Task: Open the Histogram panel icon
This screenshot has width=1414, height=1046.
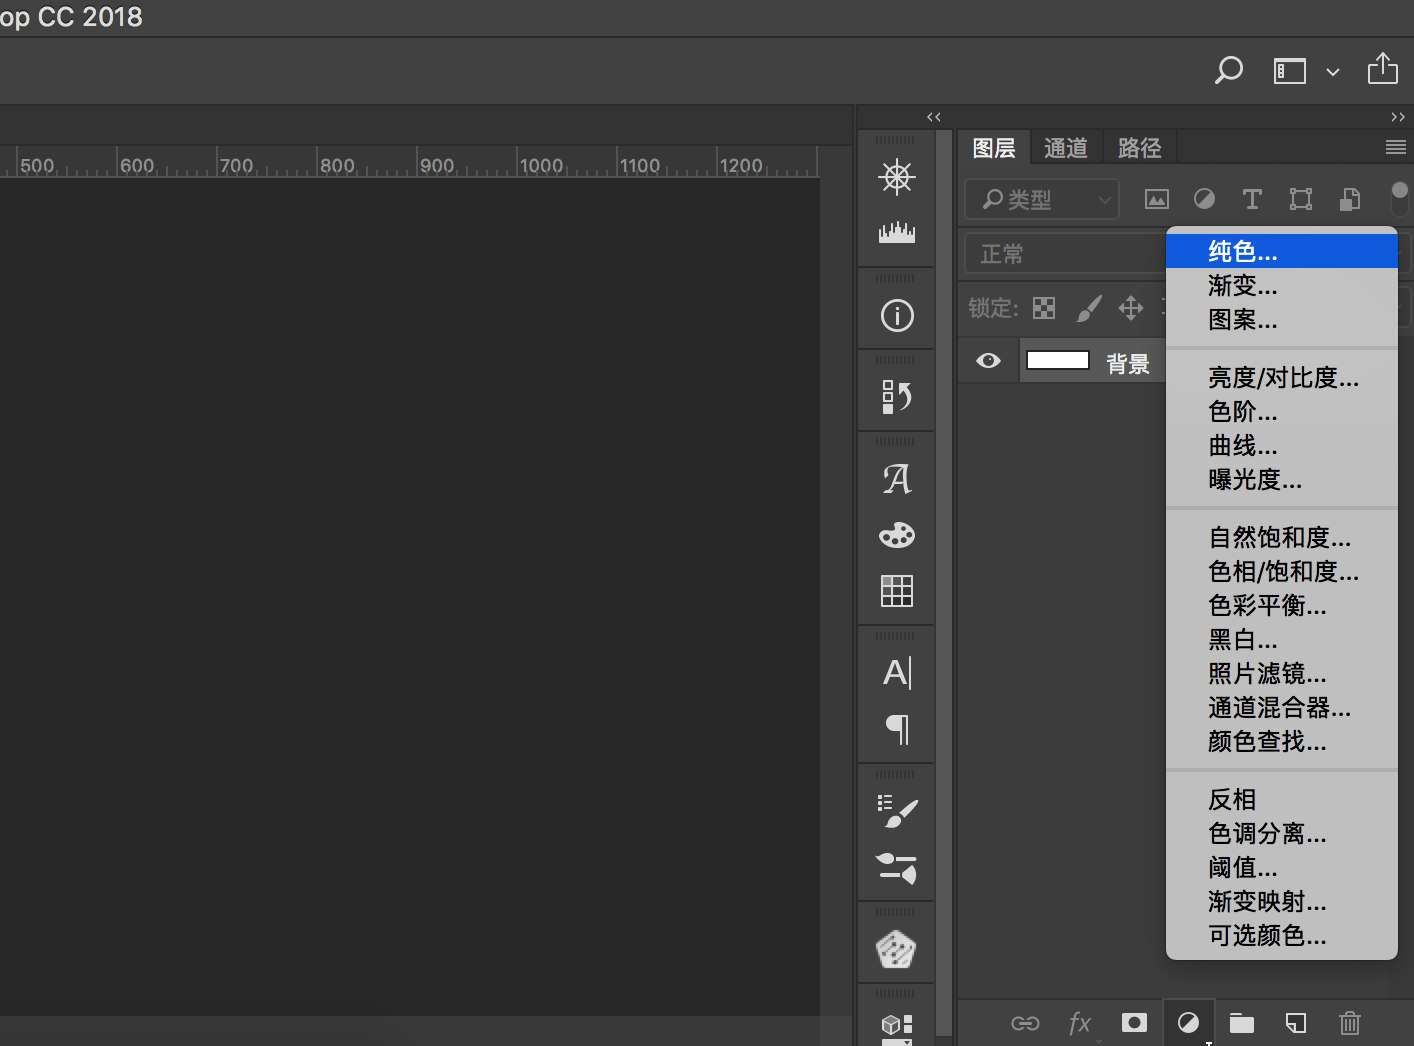Action: tap(896, 232)
